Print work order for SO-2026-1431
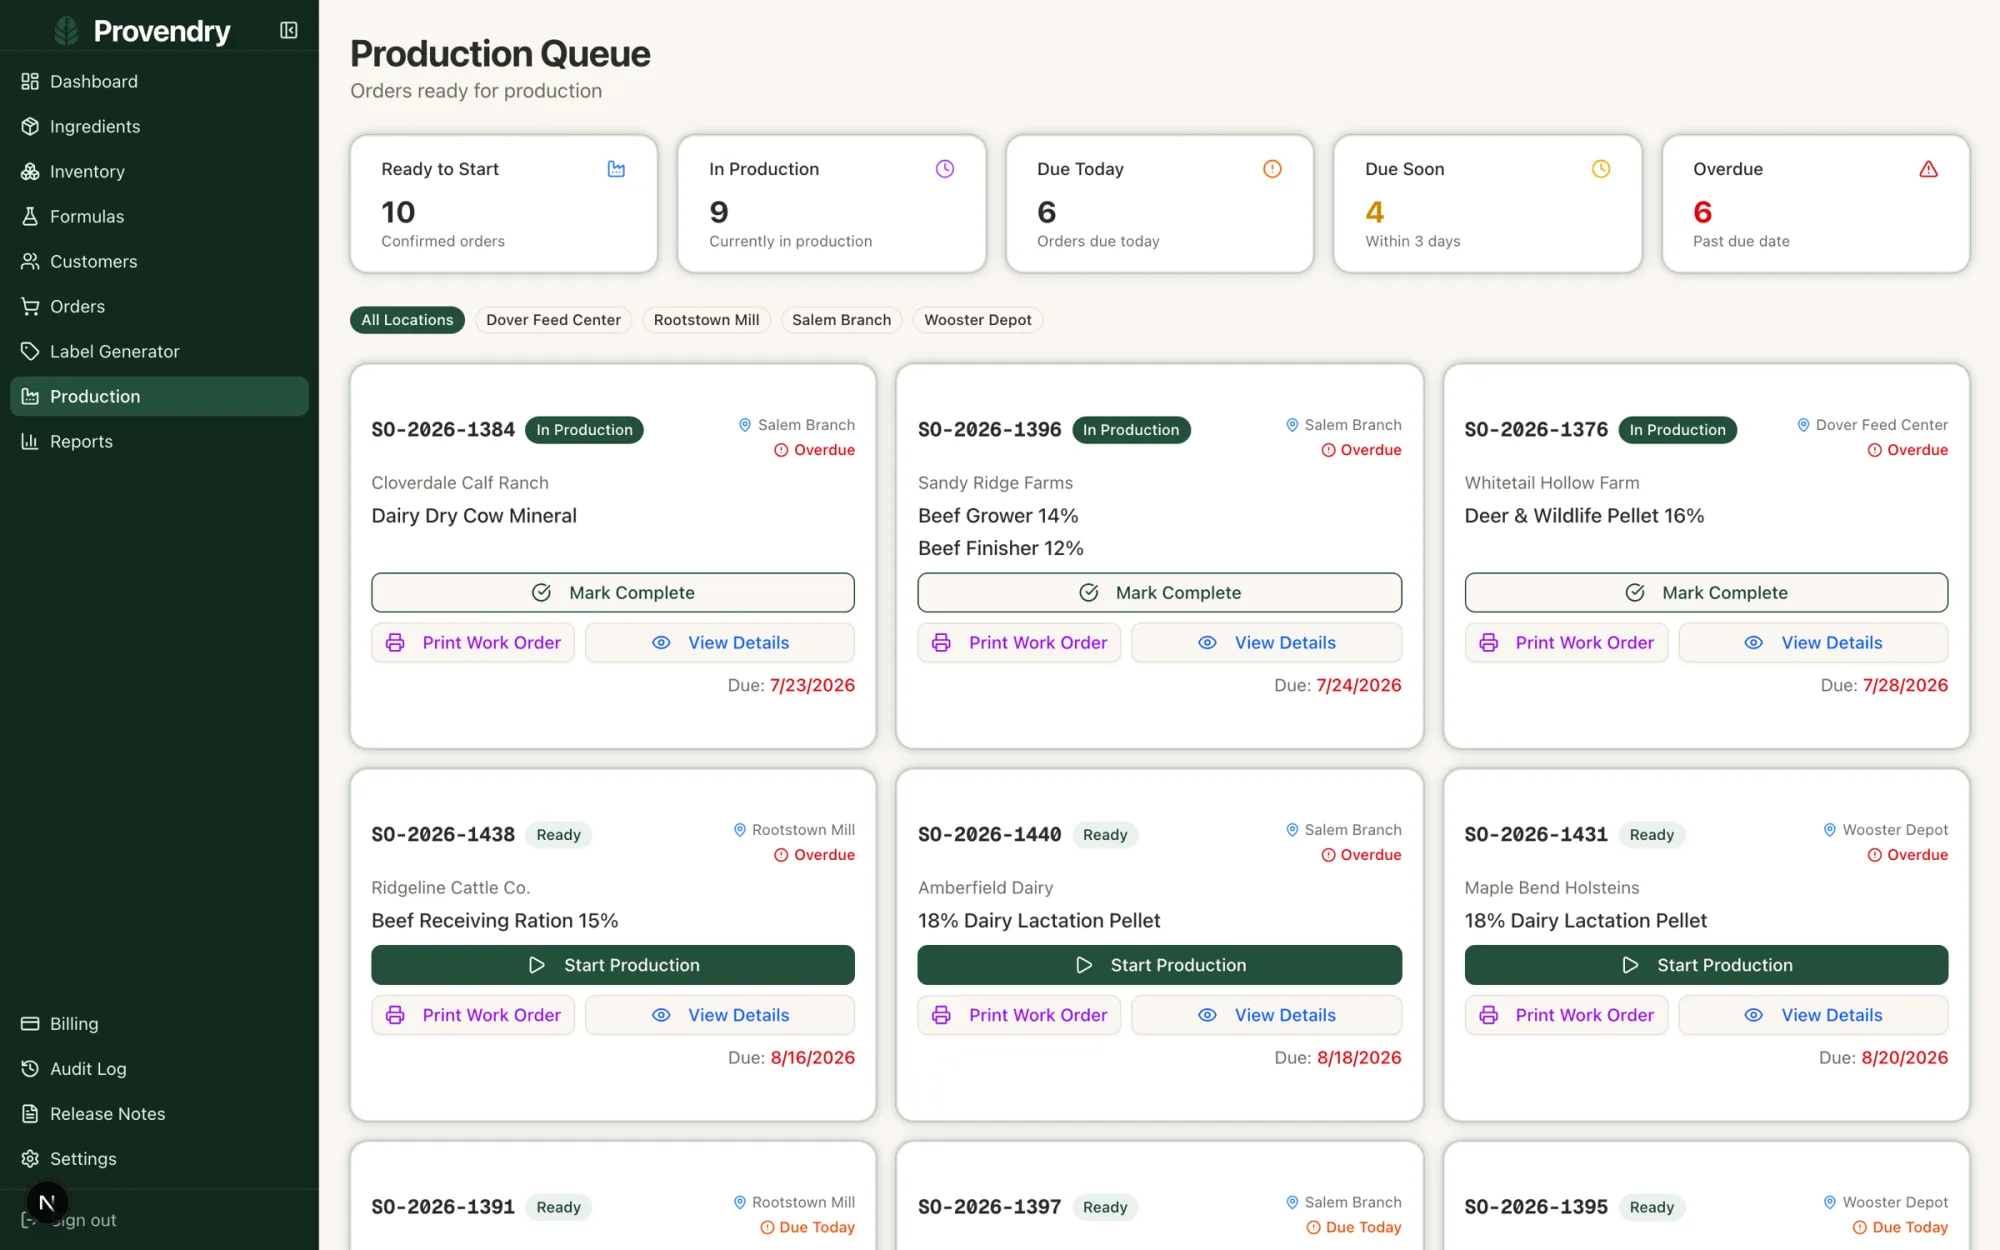Screen dimensions: 2000x1250 [x=1566, y=1015]
